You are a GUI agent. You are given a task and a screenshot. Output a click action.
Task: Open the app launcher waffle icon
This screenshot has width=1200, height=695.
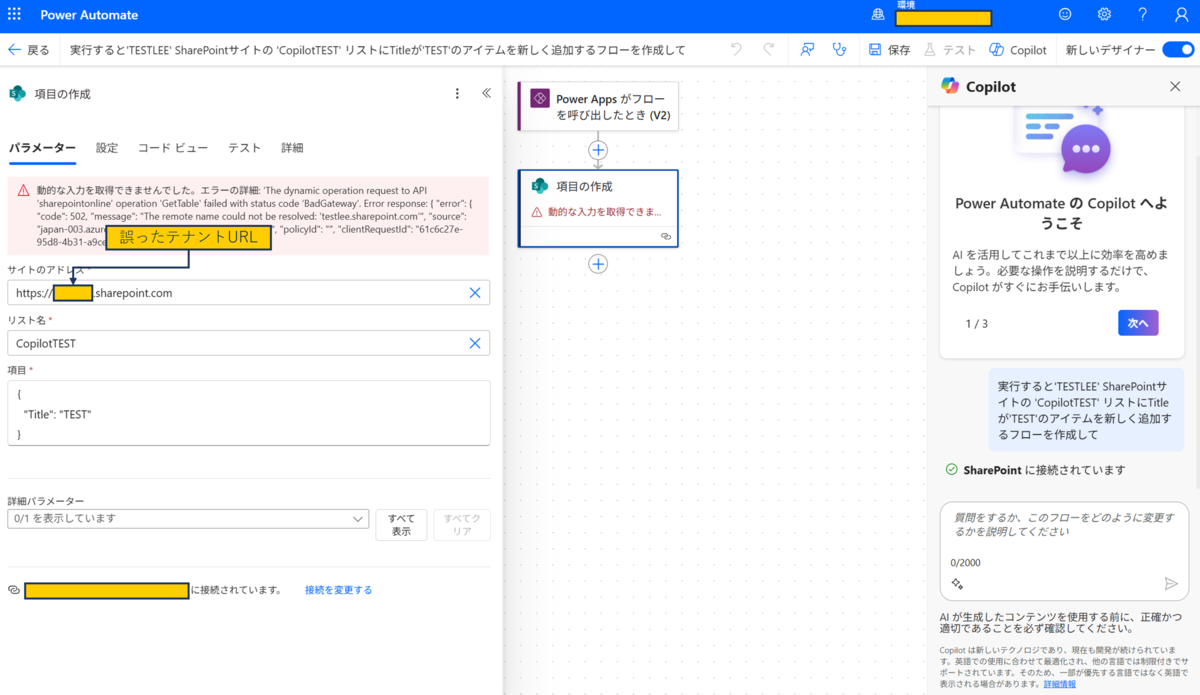pyautogui.click(x=14, y=15)
